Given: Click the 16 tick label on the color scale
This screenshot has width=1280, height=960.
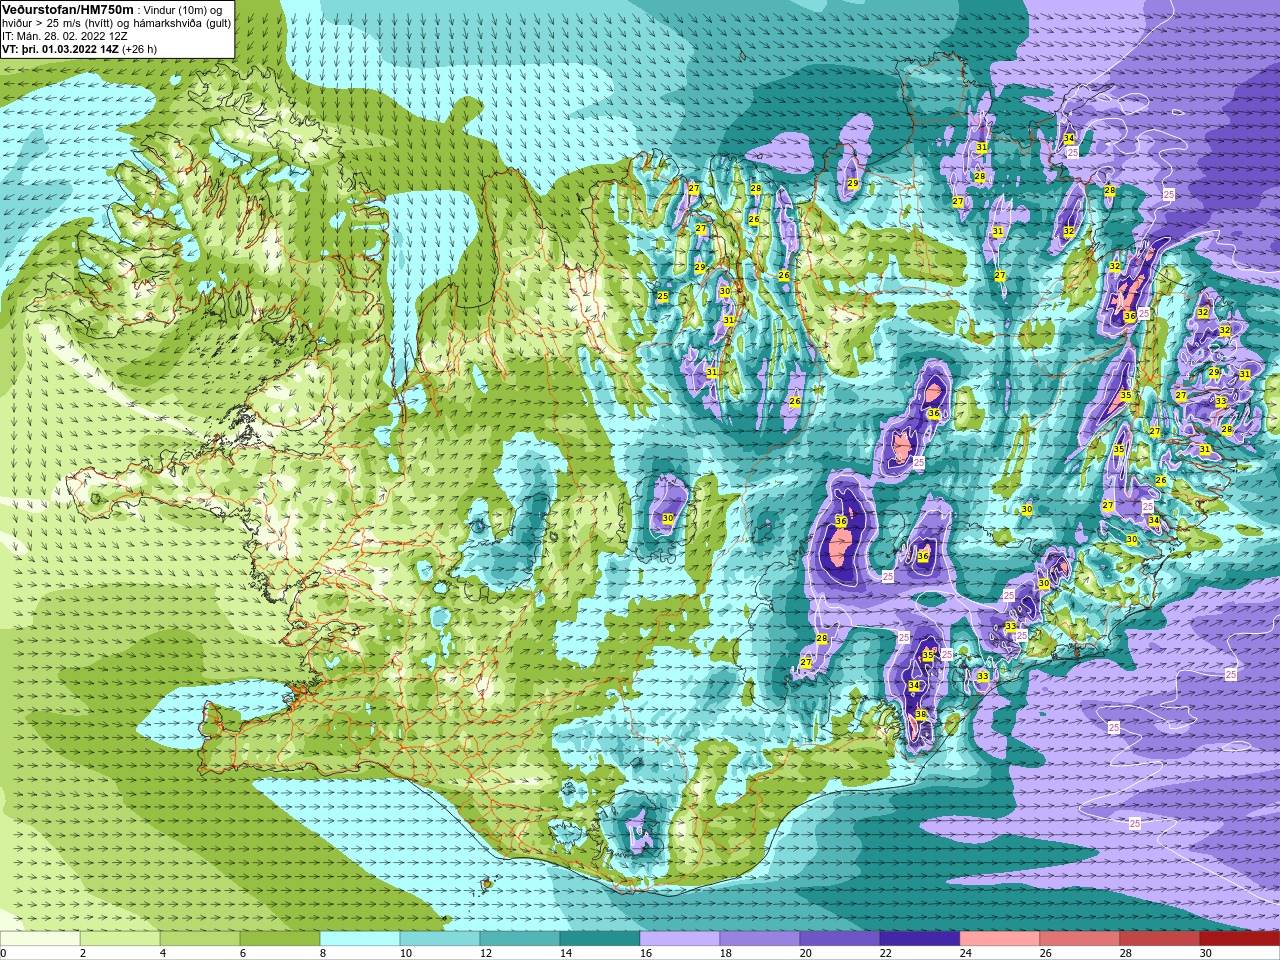Looking at the screenshot, I should click(646, 953).
